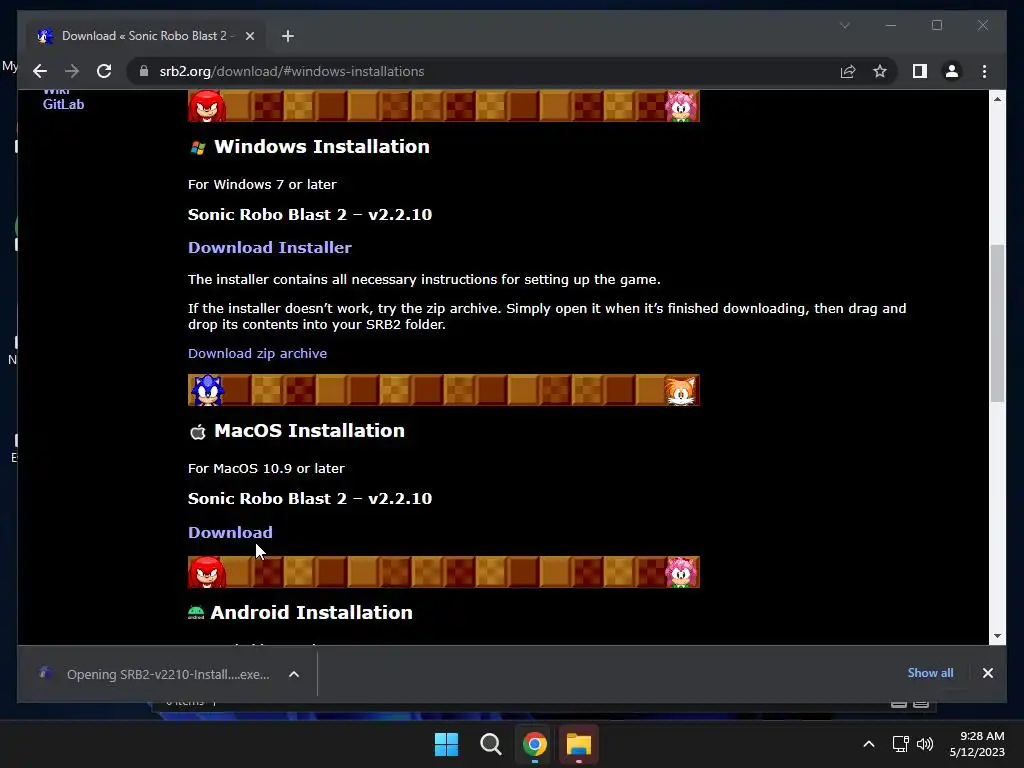Image resolution: width=1024 pixels, height=768 pixels.
Task: Click the Apple logo icon
Action: coord(198,432)
